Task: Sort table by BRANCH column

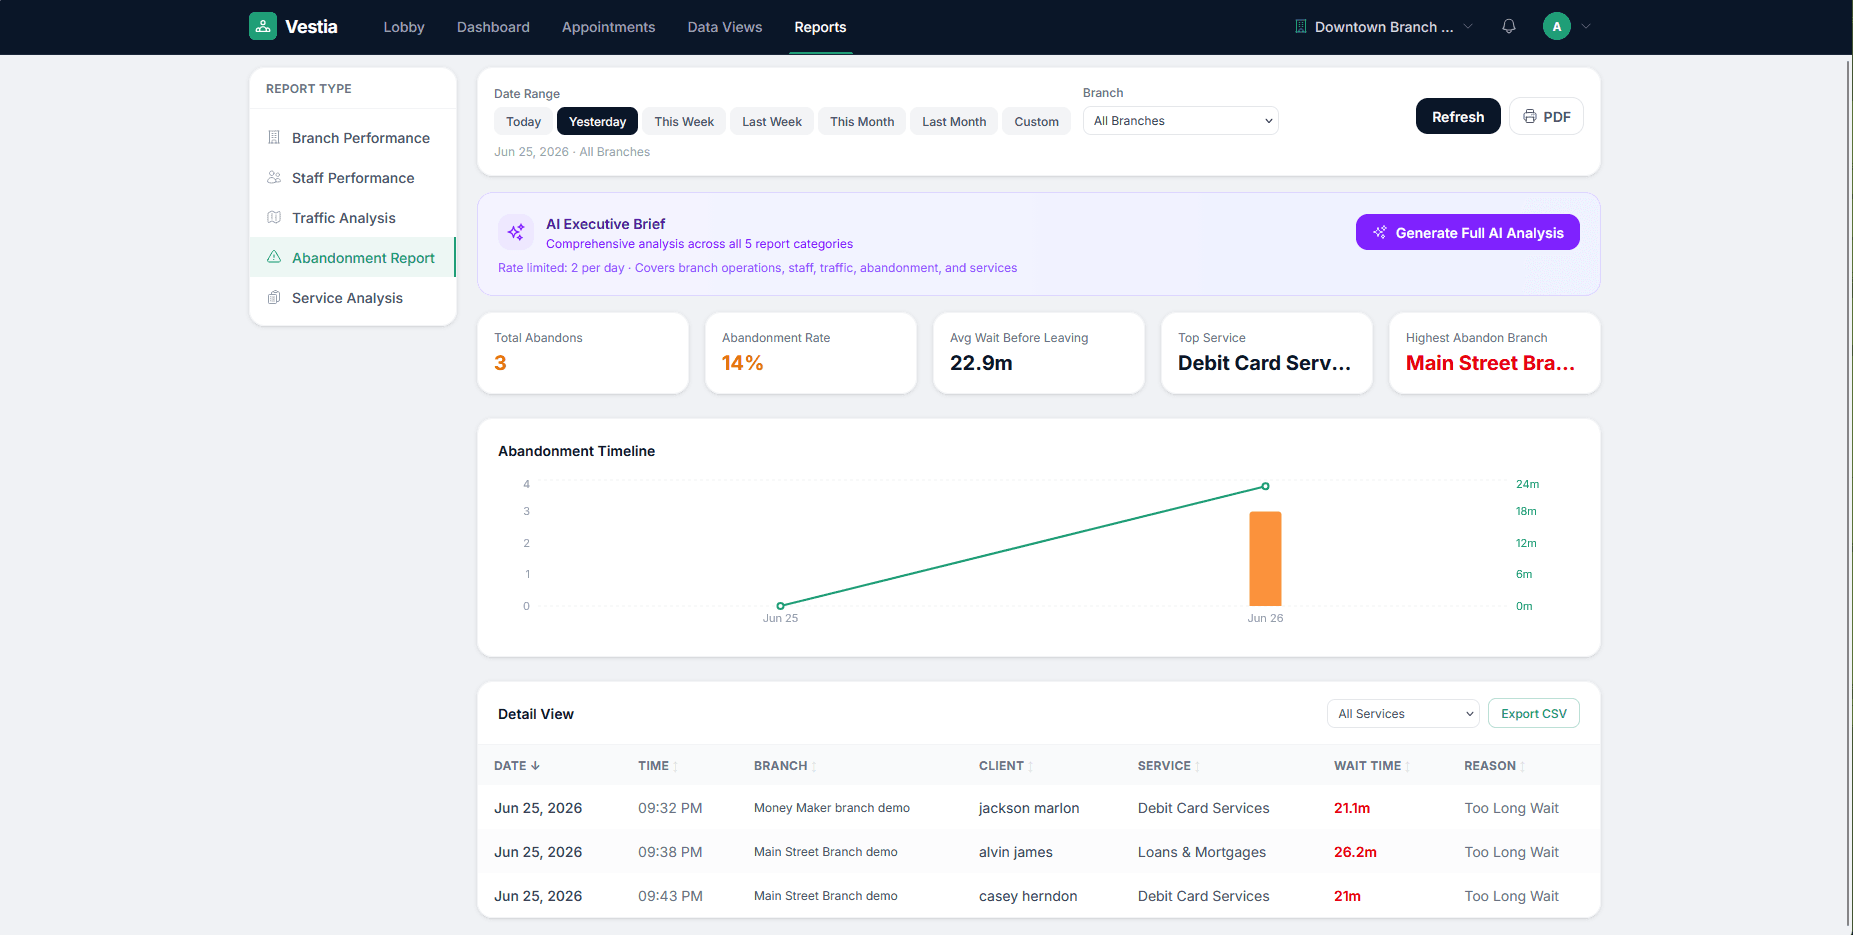Action: (785, 766)
